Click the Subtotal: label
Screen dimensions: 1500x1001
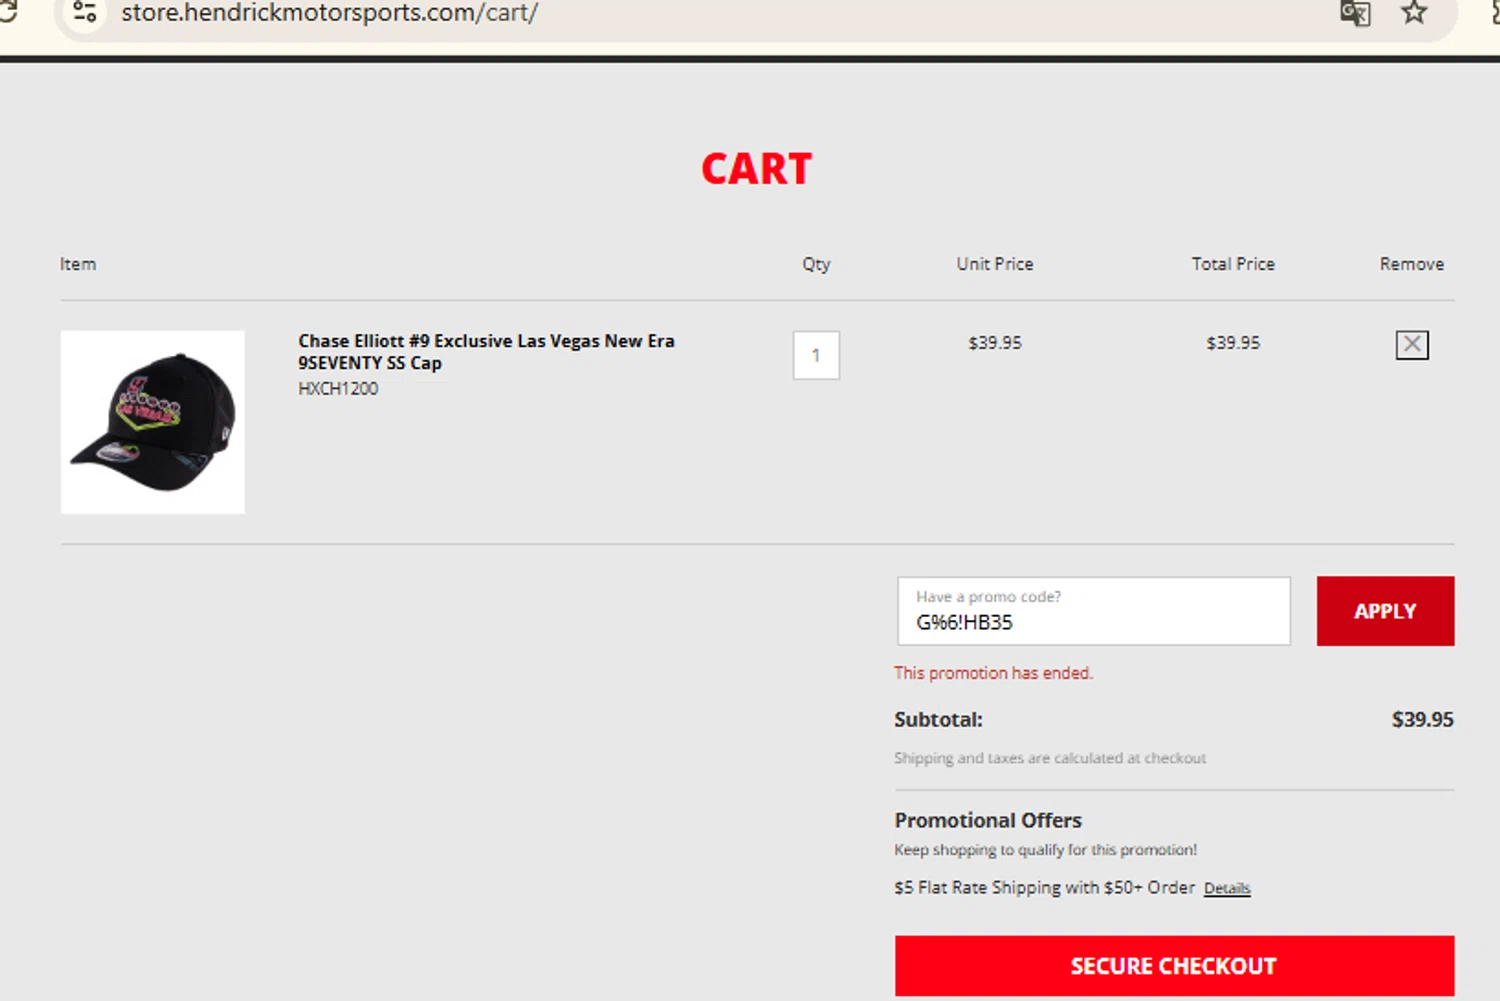(x=938, y=720)
